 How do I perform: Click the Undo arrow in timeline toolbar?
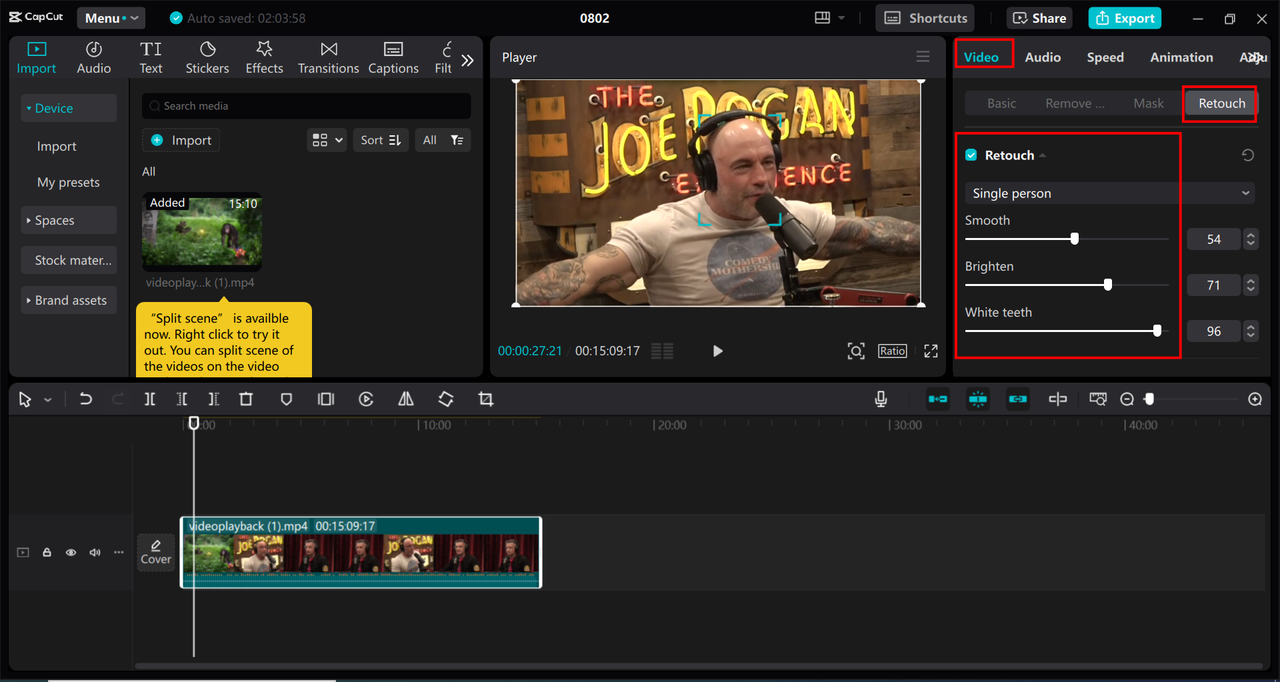(86, 399)
